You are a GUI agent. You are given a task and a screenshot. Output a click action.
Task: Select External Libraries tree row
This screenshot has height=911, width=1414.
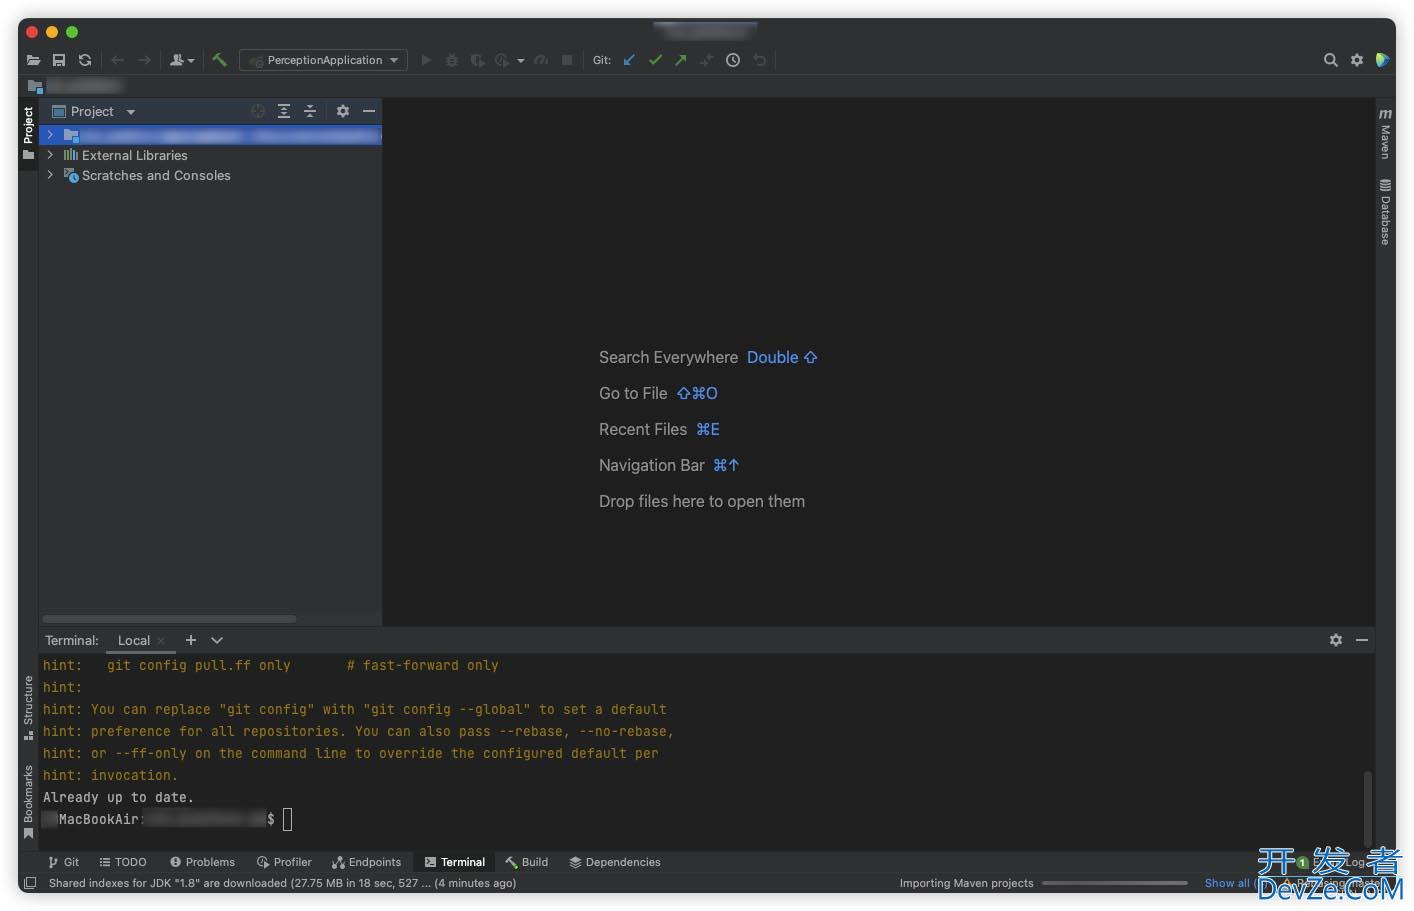click(211, 155)
